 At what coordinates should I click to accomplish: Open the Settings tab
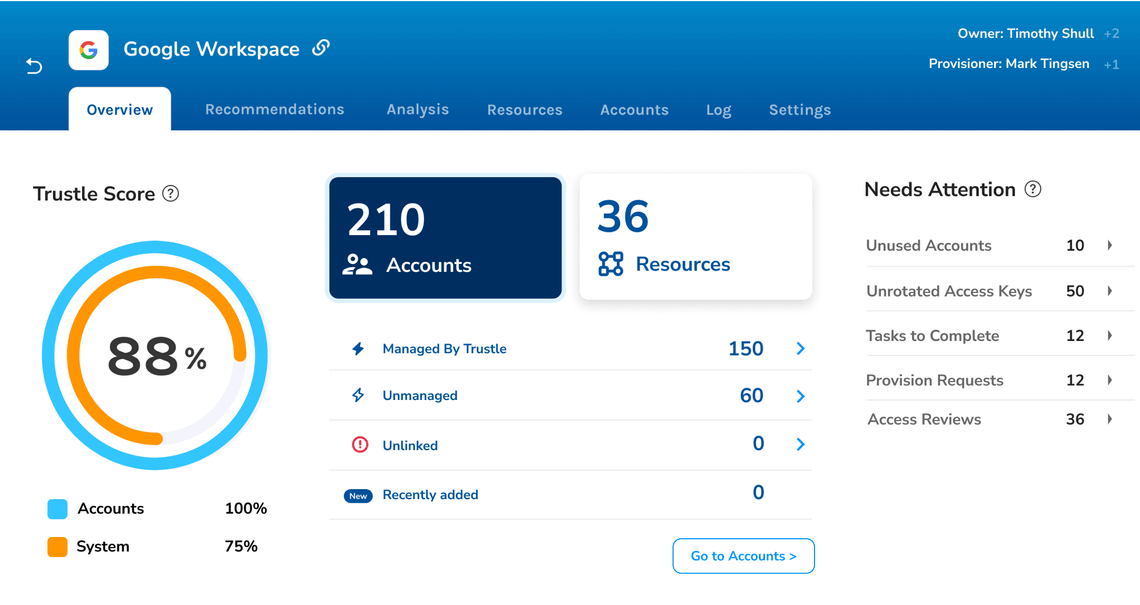tap(800, 110)
